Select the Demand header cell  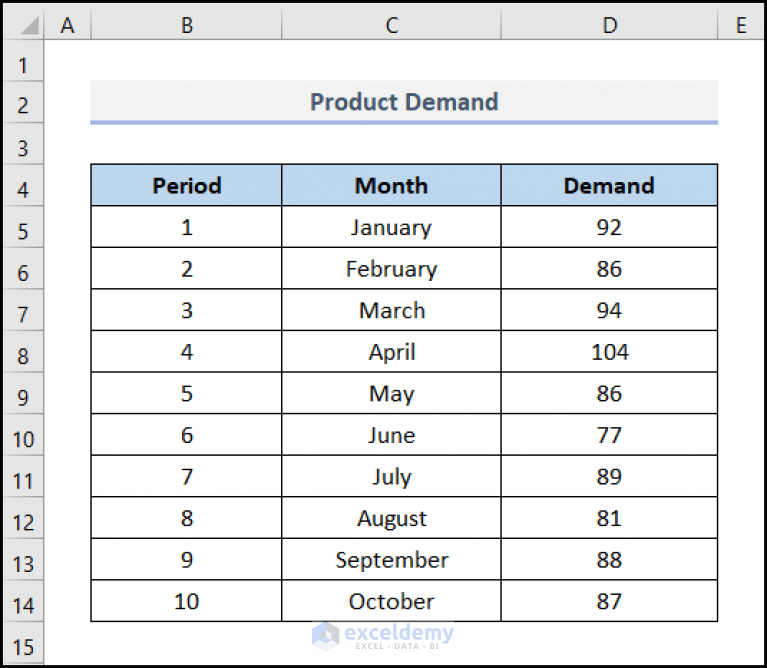click(x=609, y=185)
